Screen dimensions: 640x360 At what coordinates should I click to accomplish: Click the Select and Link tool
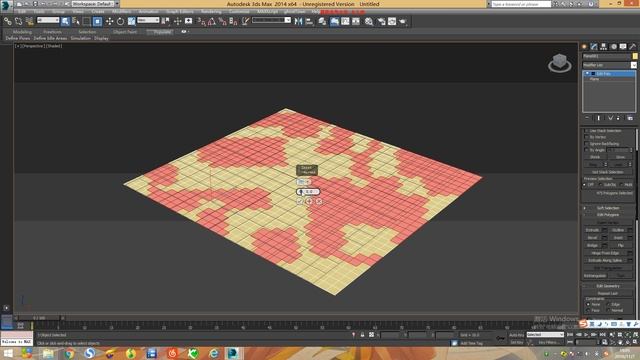8,21
